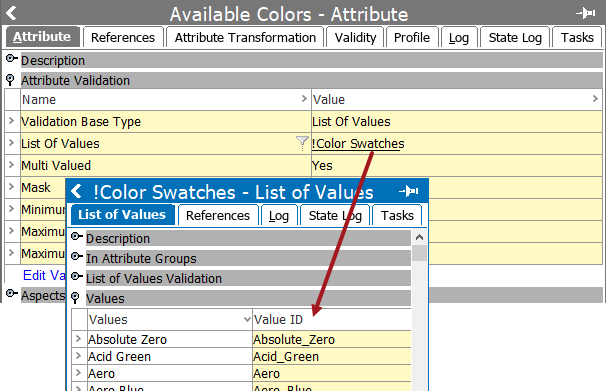Click back arrow in Available Colors header

pos(11,13)
